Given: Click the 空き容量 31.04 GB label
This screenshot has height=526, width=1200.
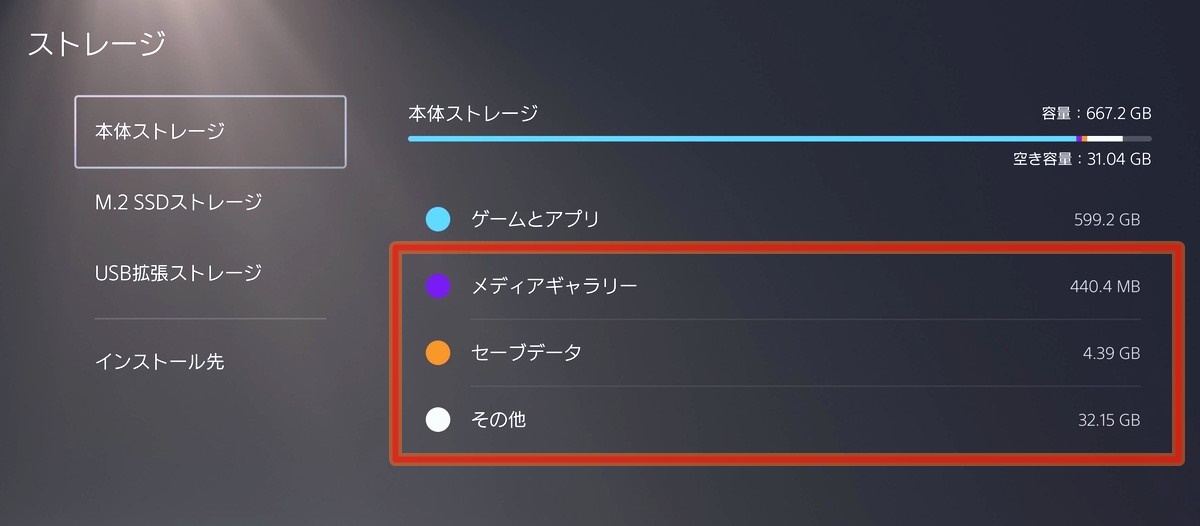Looking at the screenshot, I should (1082, 159).
